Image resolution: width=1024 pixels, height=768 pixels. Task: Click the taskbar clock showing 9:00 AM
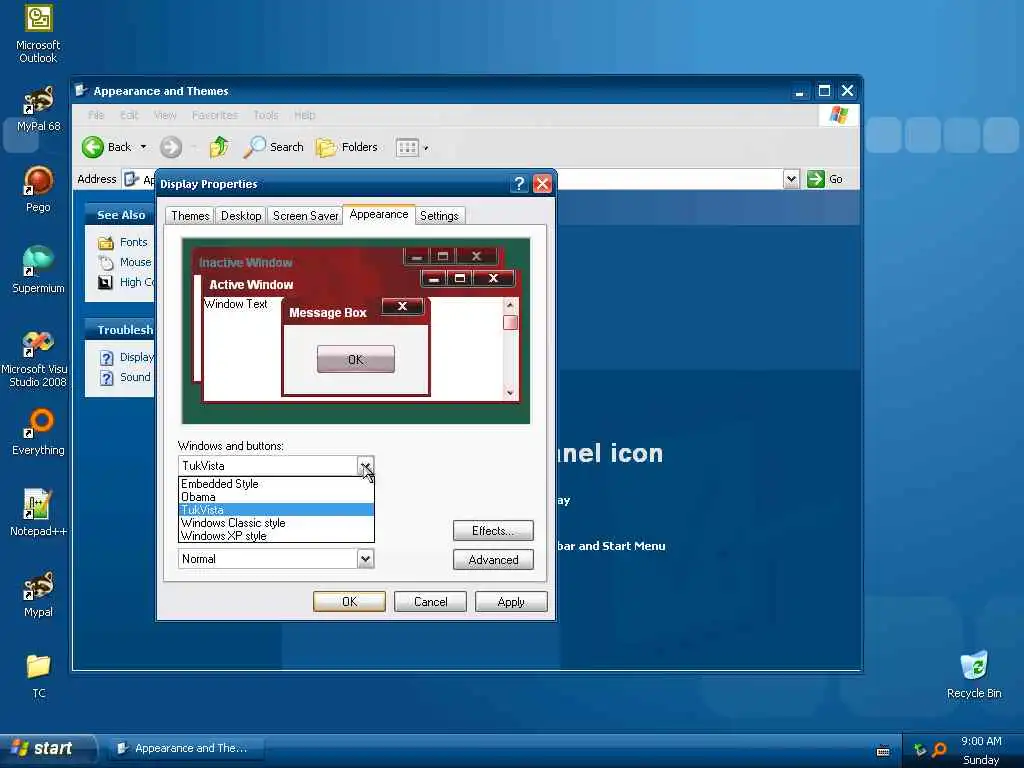pos(981,741)
